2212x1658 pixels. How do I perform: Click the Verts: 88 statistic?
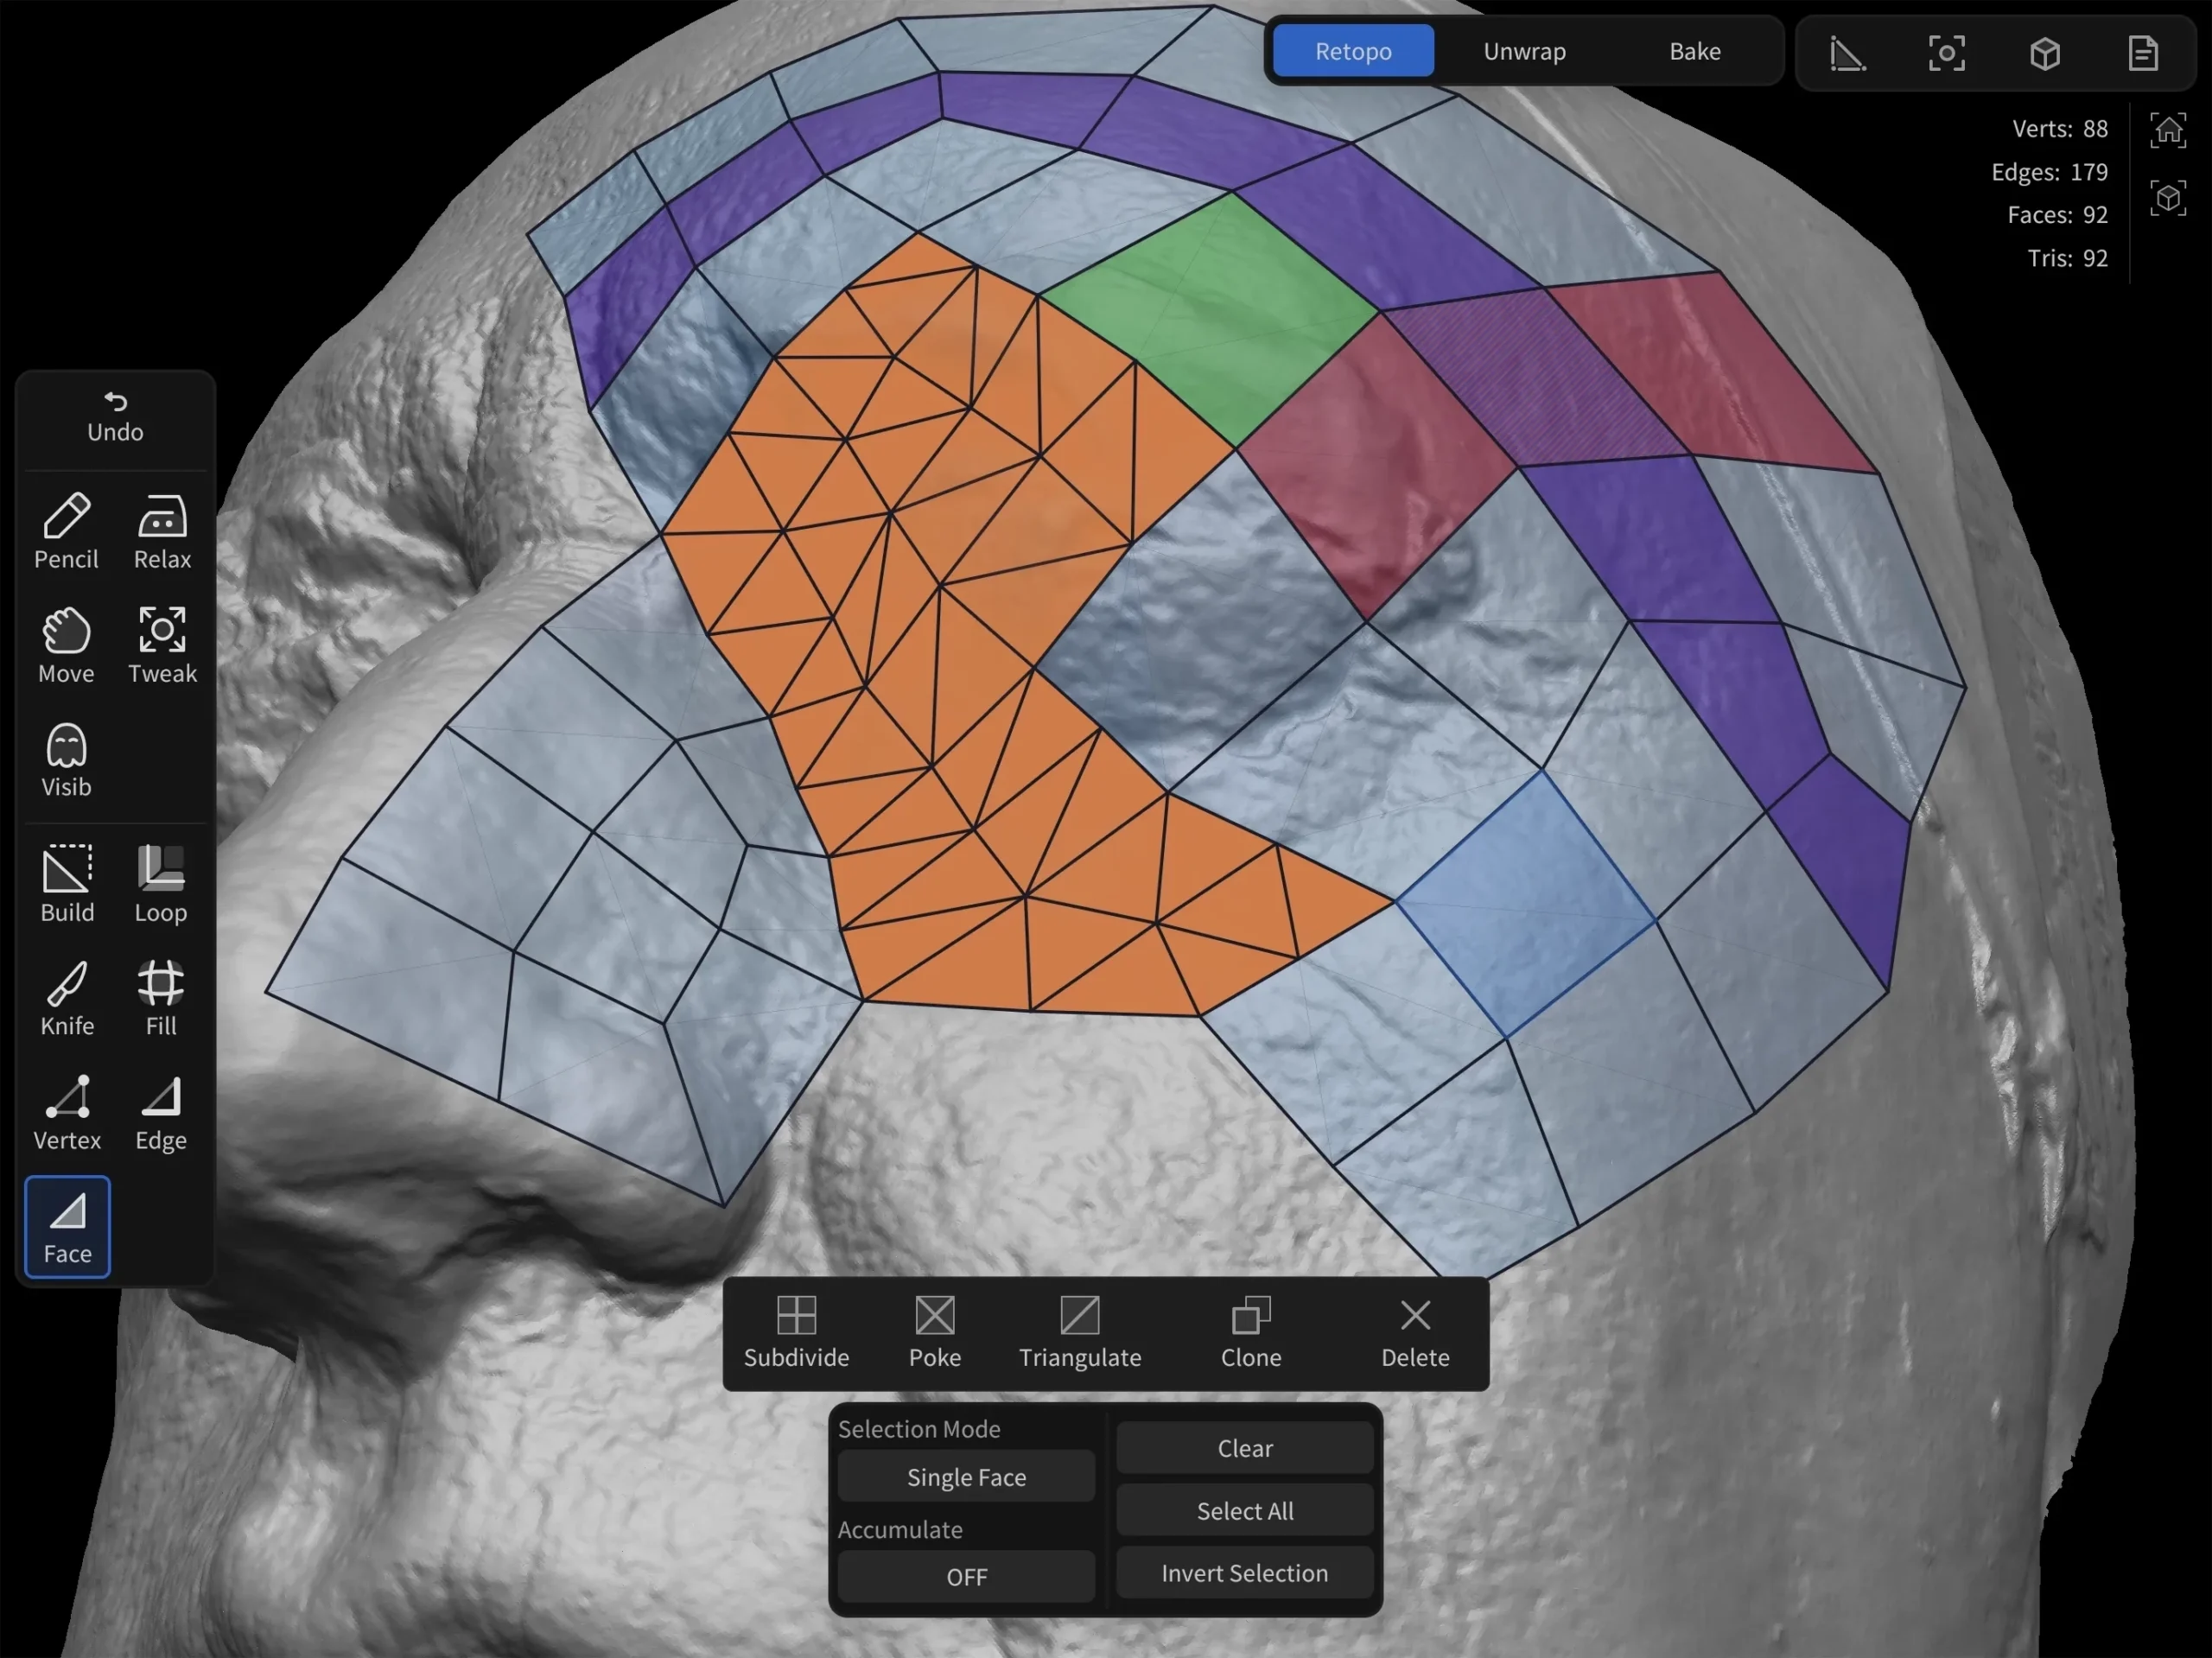point(2059,129)
